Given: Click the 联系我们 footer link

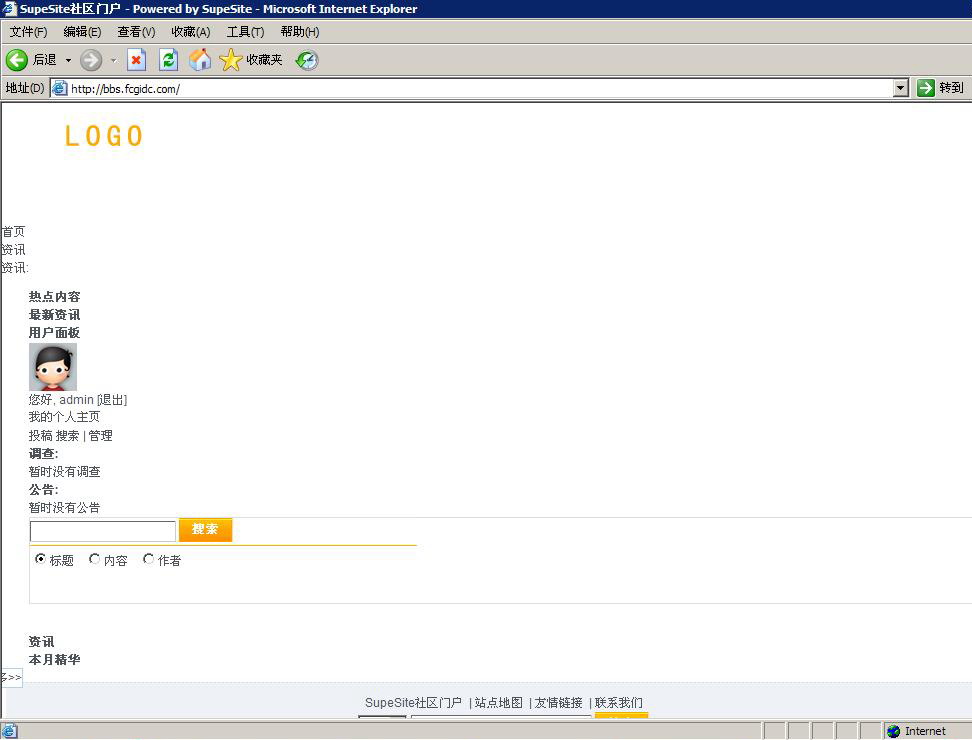Looking at the screenshot, I should pyautogui.click(x=619, y=703).
